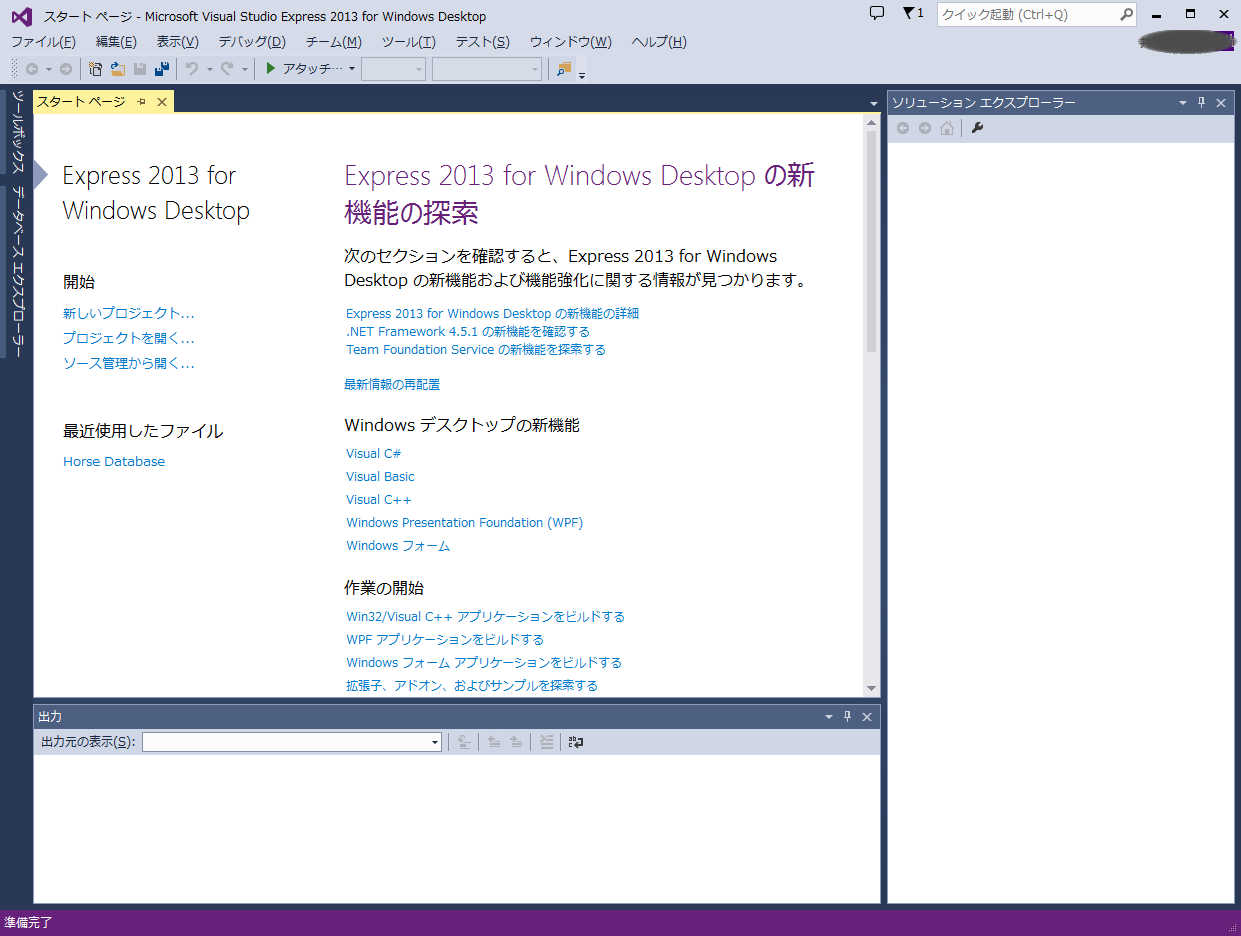The width and height of the screenshot is (1241, 936).
Task: Click the ソース管理から開く... link
Action: [x=129, y=363]
